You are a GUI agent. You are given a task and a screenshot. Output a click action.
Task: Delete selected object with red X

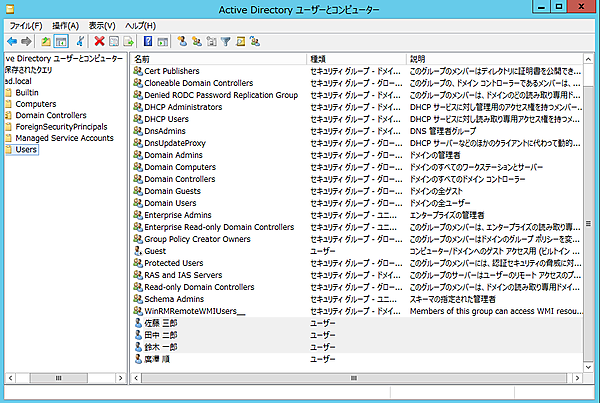99,41
